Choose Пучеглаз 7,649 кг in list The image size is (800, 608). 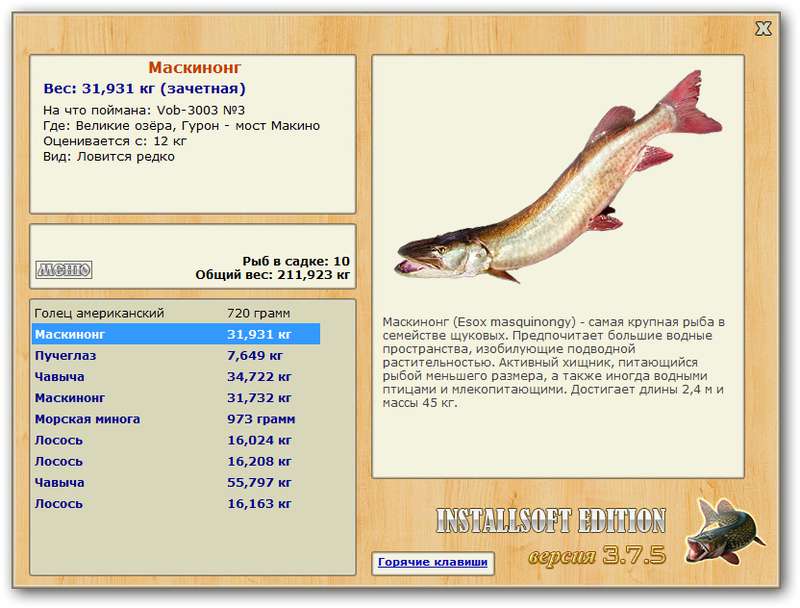point(176,356)
